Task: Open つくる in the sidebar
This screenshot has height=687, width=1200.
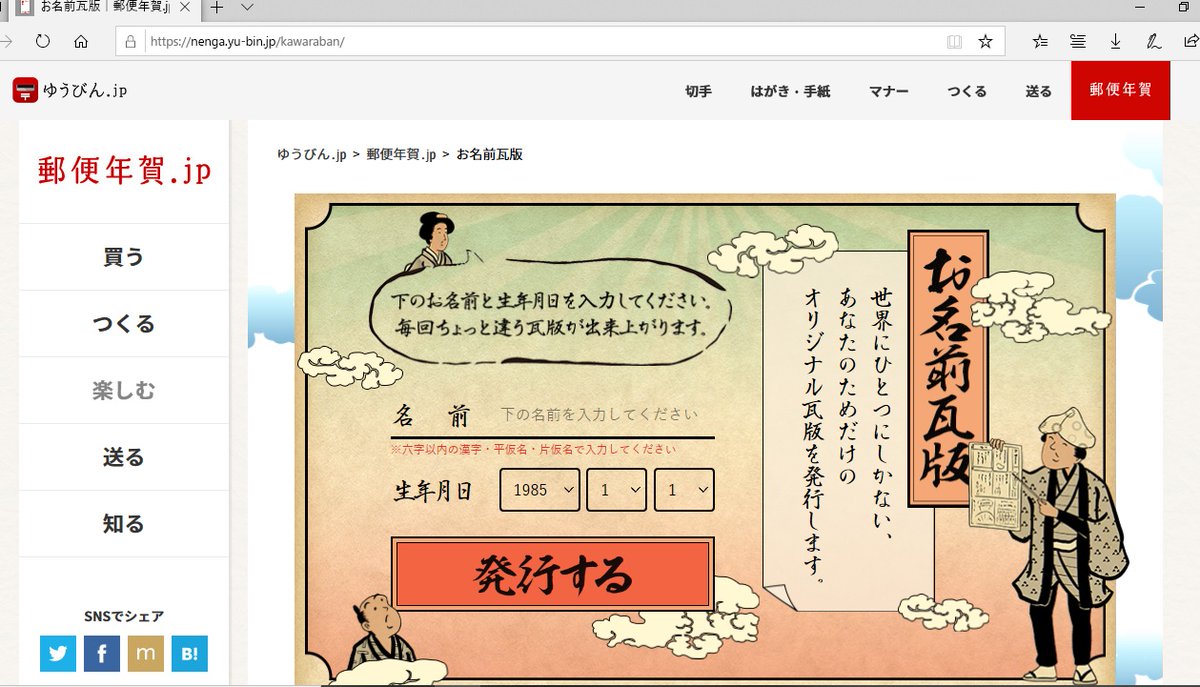Action: click(x=124, y=324)
